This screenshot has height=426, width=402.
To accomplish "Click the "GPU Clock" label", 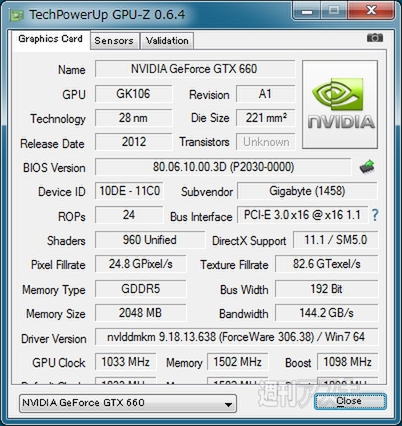I will click(59, 363).
